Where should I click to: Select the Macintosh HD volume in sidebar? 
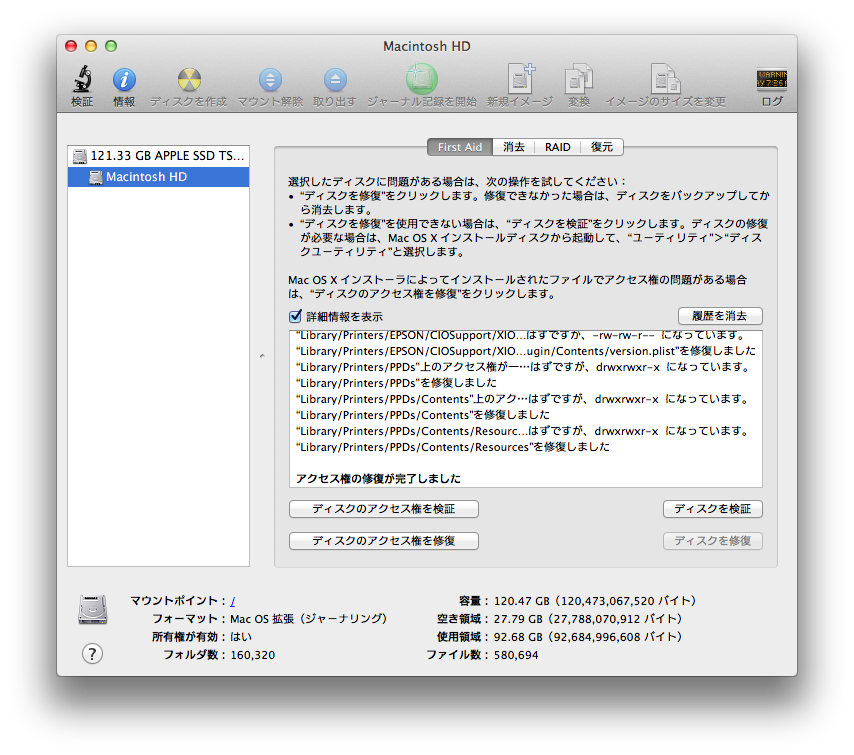[x=158, y=177]
